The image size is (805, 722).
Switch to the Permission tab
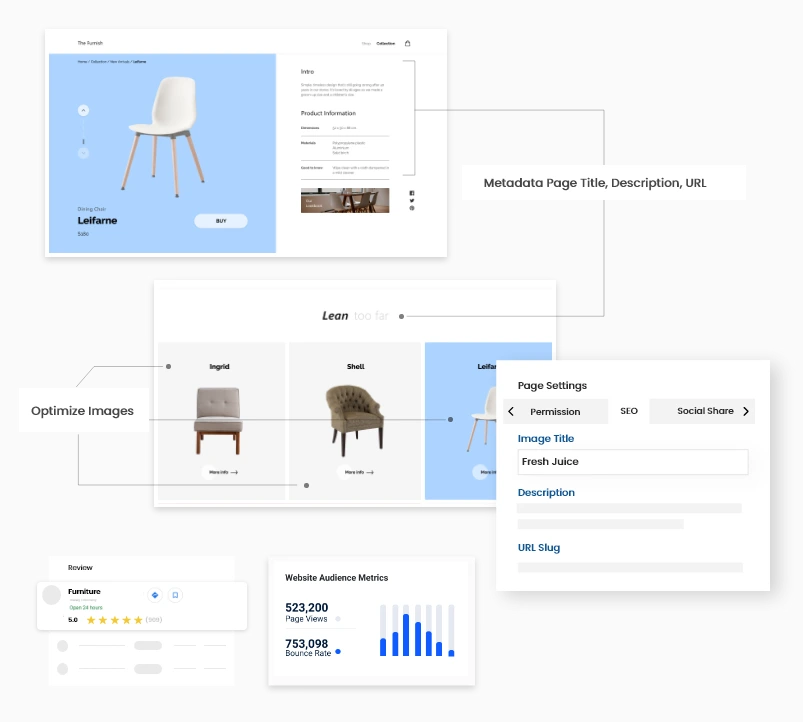point(555,411)
